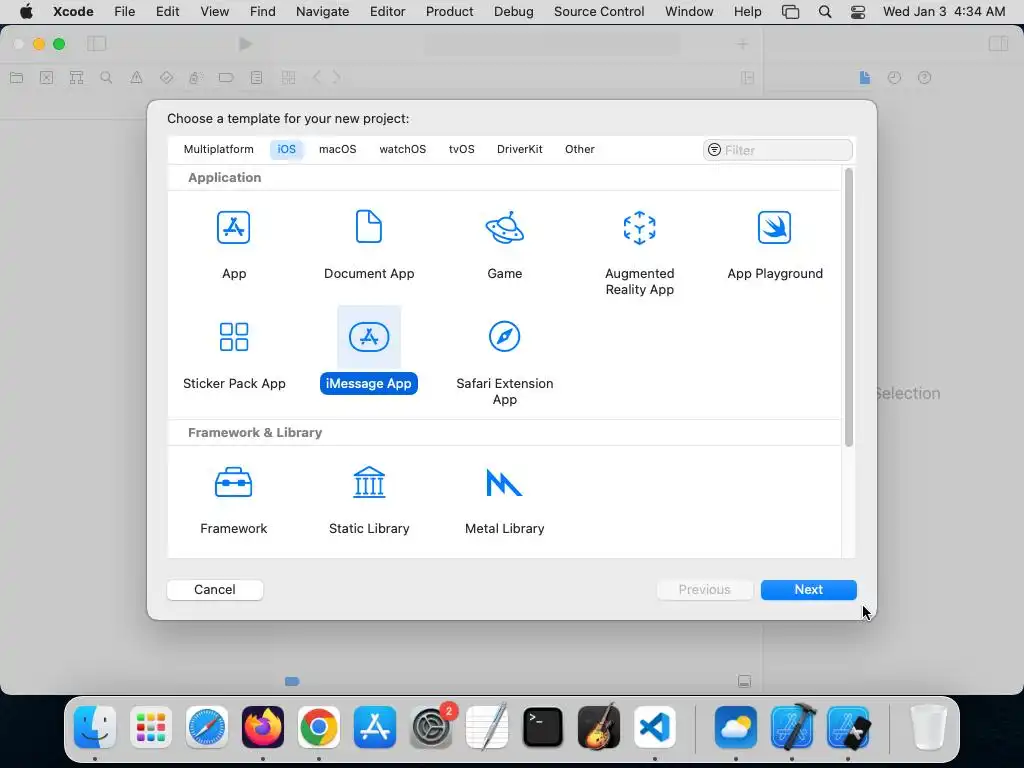This screenshot has width=1024, height=768.
Task: Click the Previous button
Action: coord(705,590)
